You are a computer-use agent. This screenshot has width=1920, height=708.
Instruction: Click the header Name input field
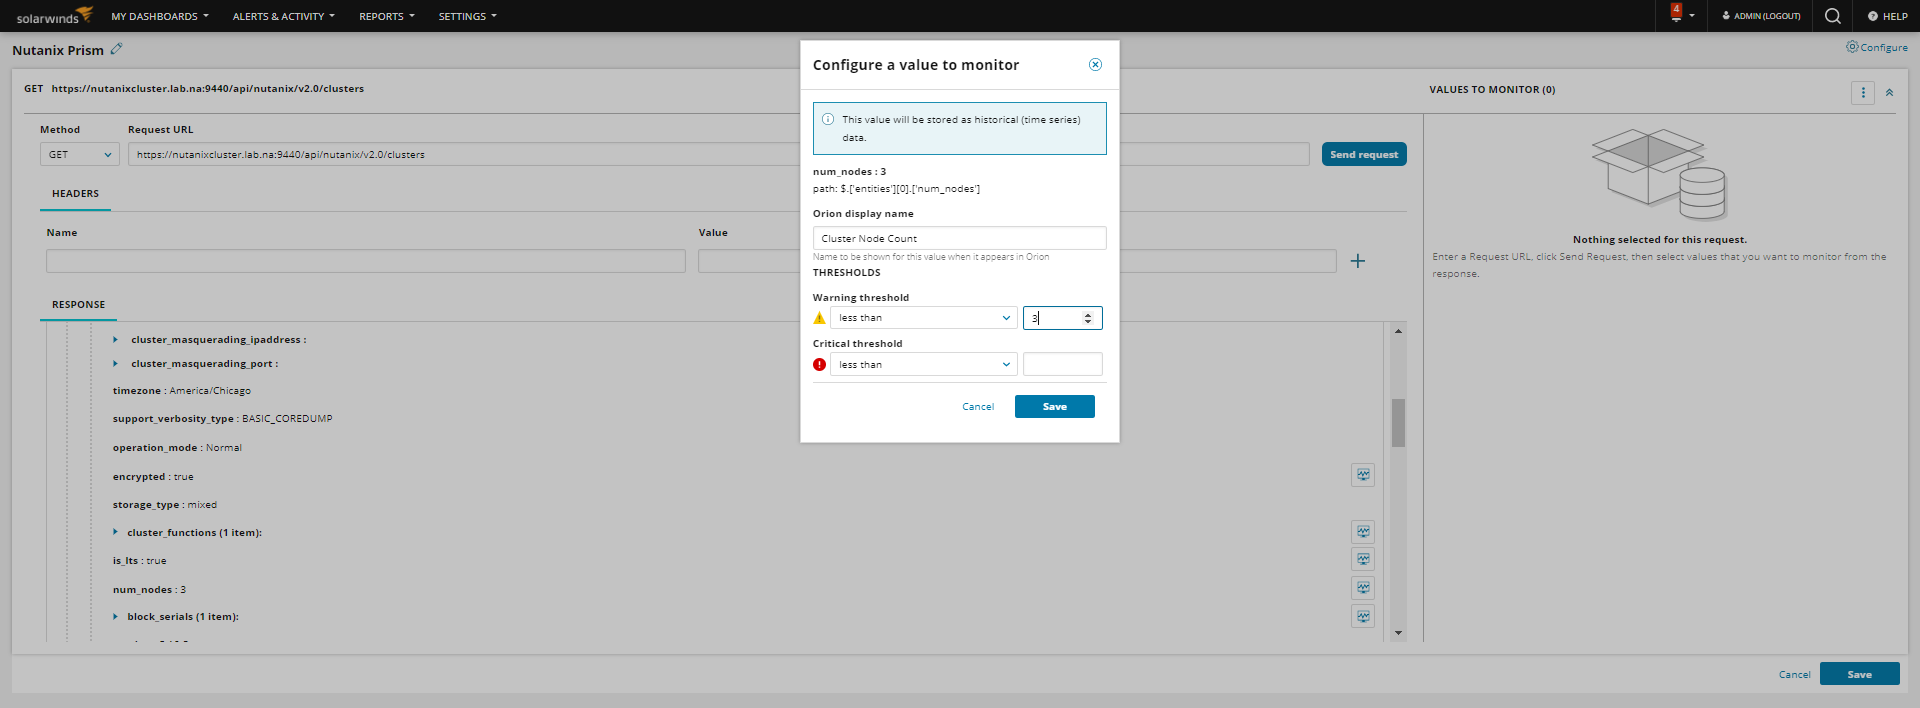(366, 261)
